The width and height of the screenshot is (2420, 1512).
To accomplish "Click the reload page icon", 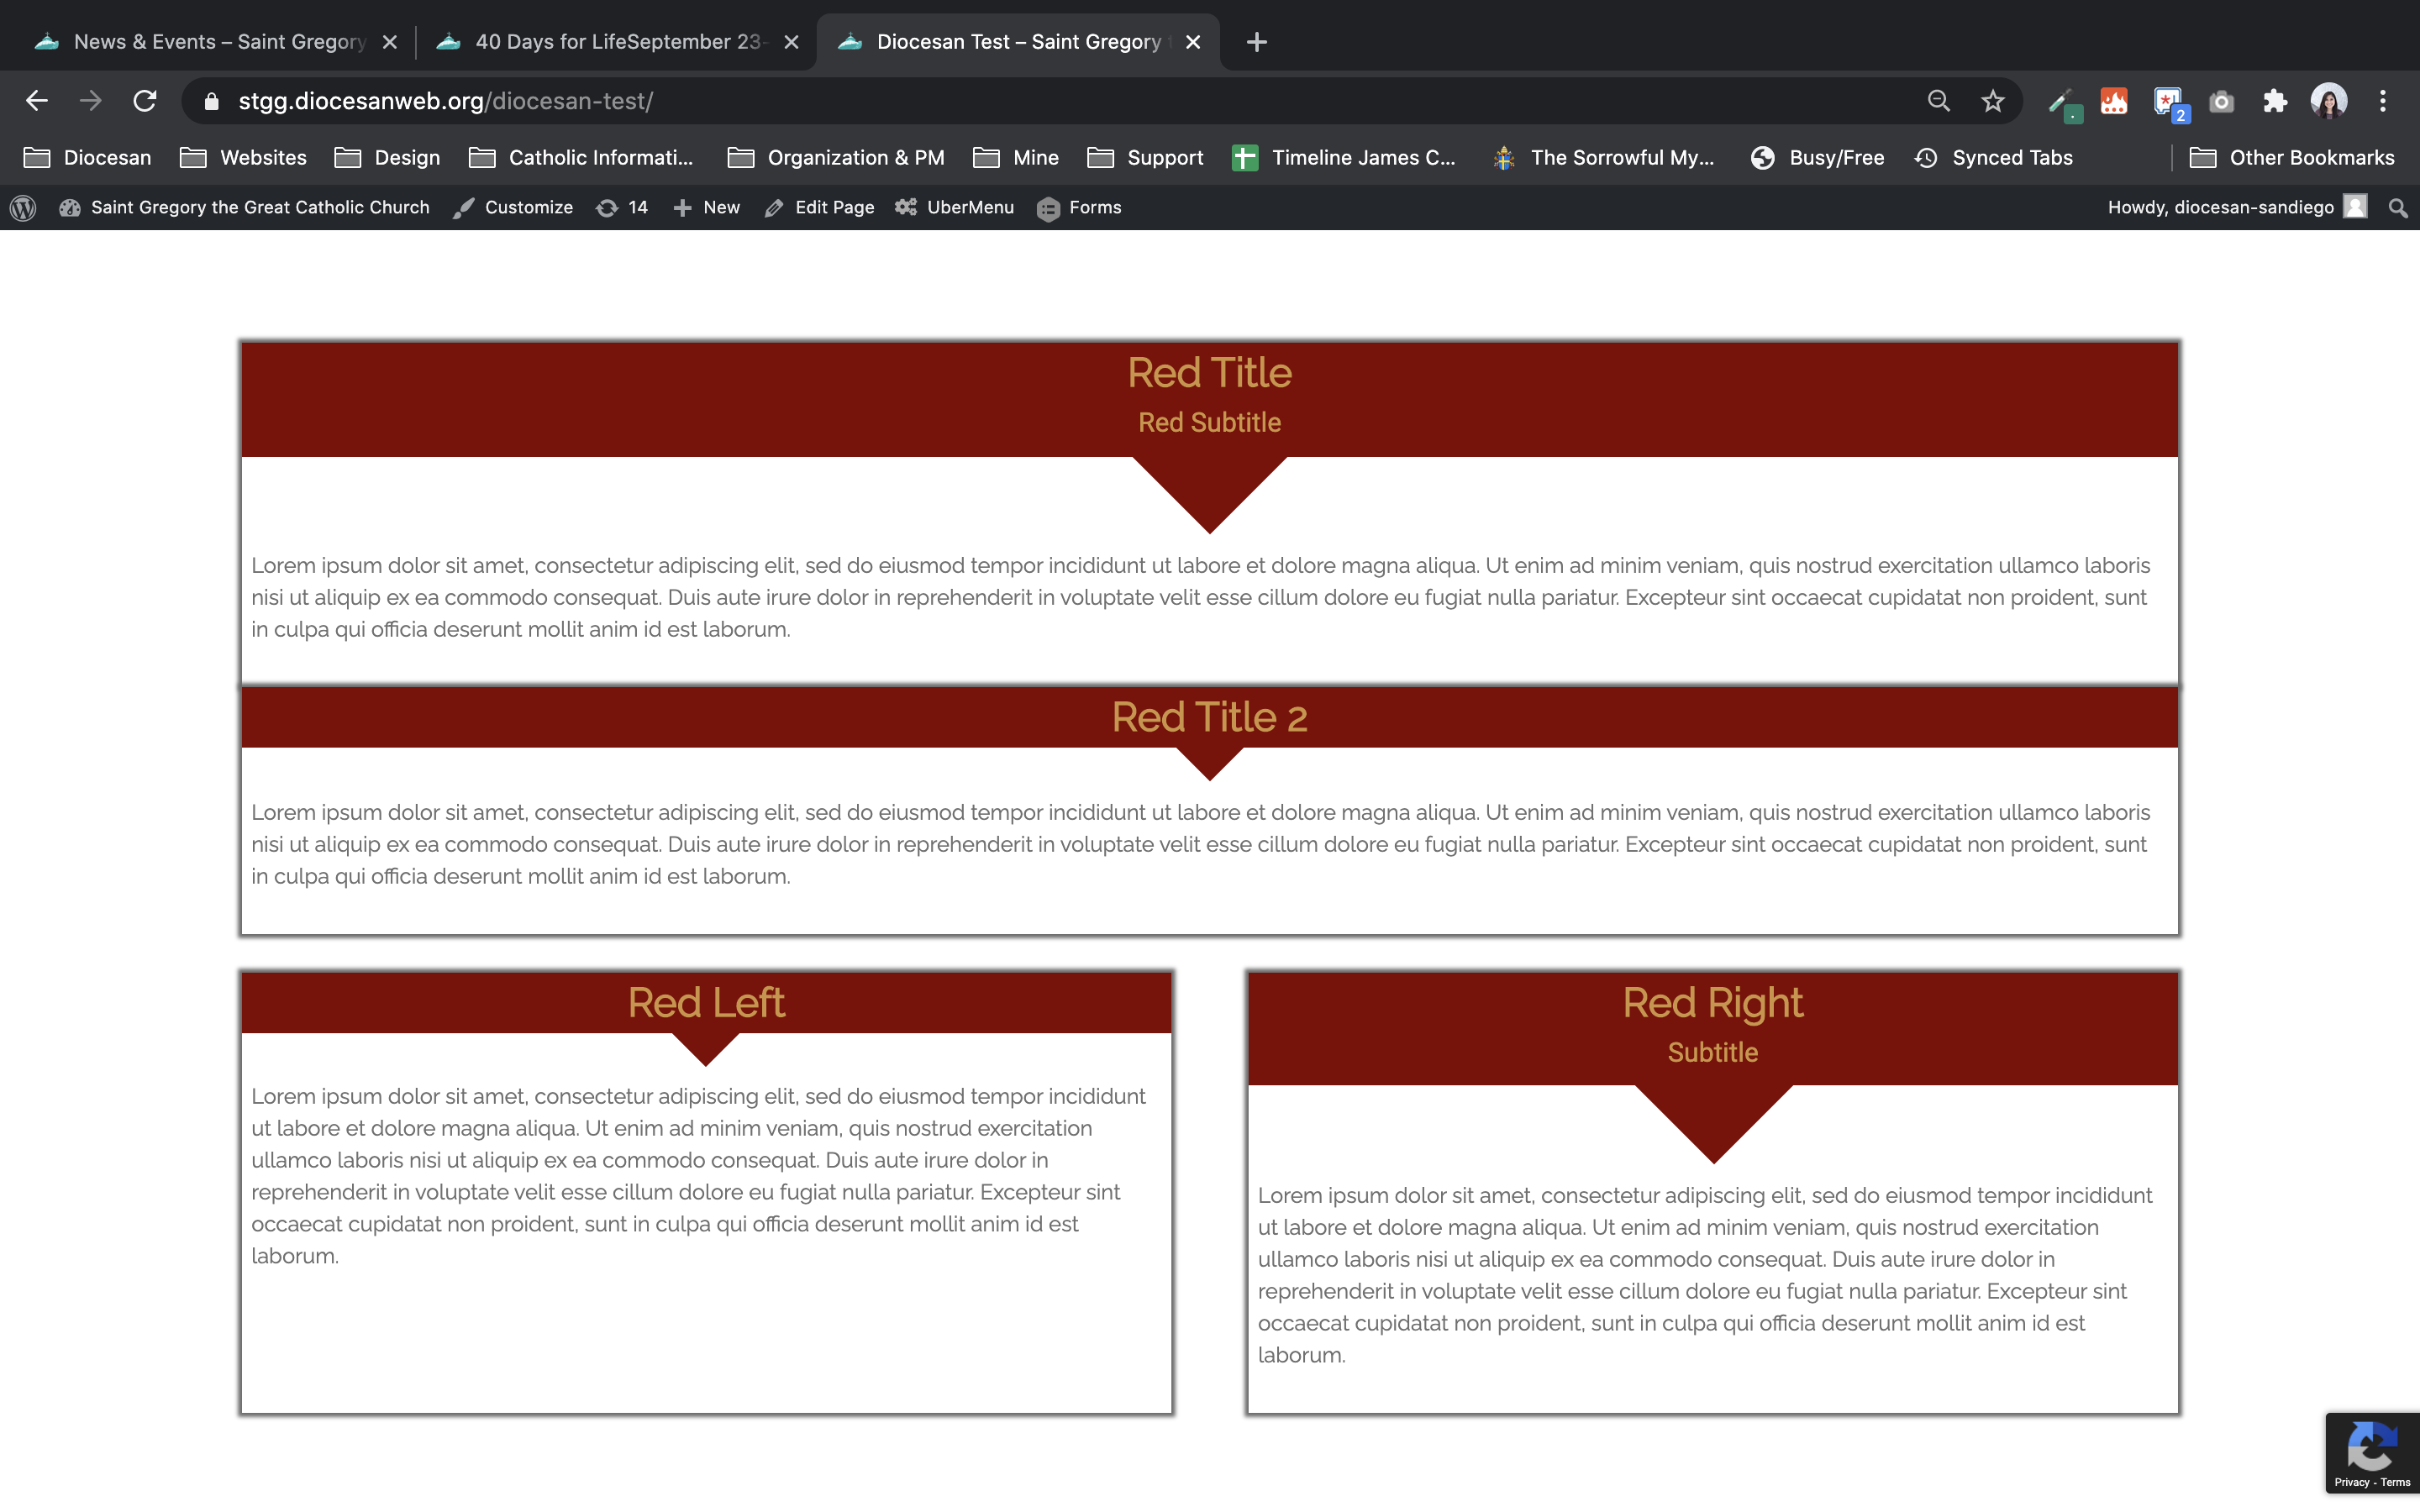I will pyautogui.click(x=145, y=101).
